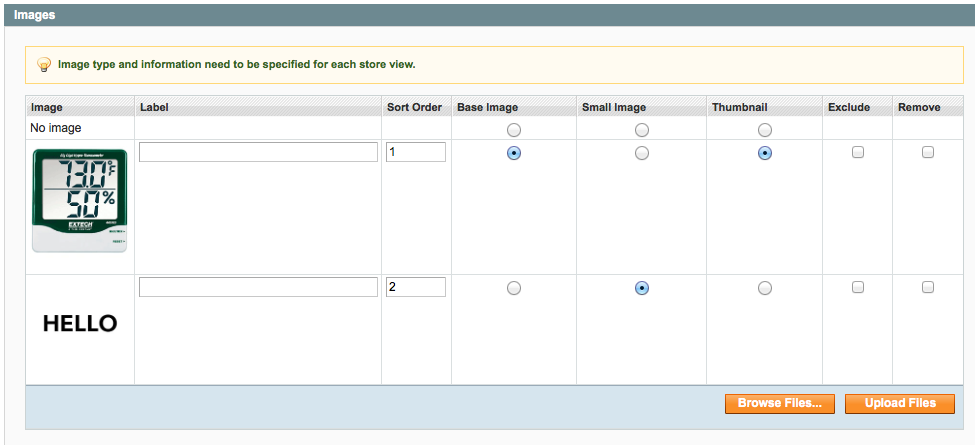
Task: Select Small Image radio for HELLO image
Action: click(x=642, y=288)
